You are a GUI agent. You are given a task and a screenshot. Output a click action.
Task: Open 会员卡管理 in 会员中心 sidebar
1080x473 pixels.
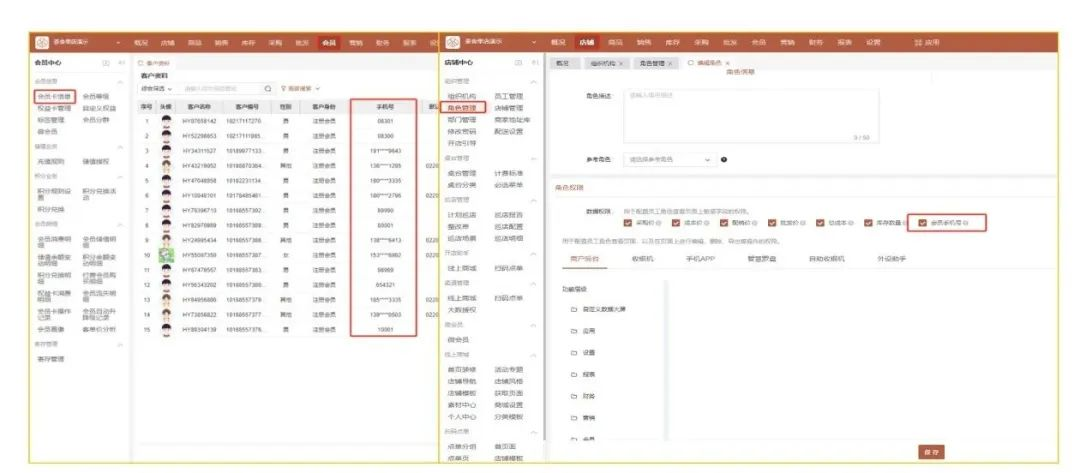pos(54,96)
